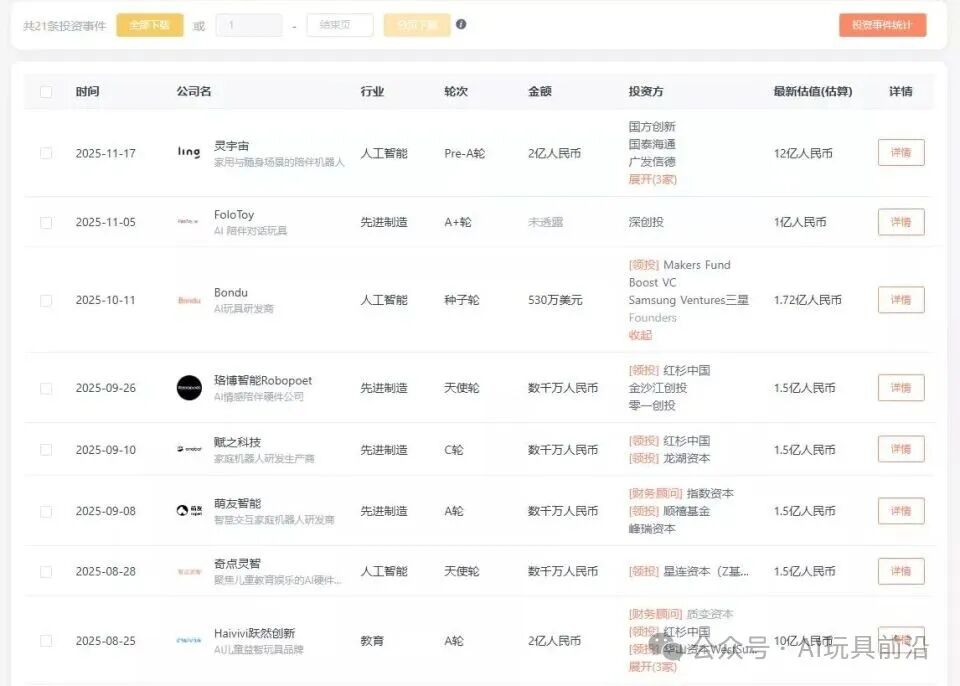The image size is (960, 686).
Task: Click the valuation 12亿人民币
Action: tap(803, 153)
